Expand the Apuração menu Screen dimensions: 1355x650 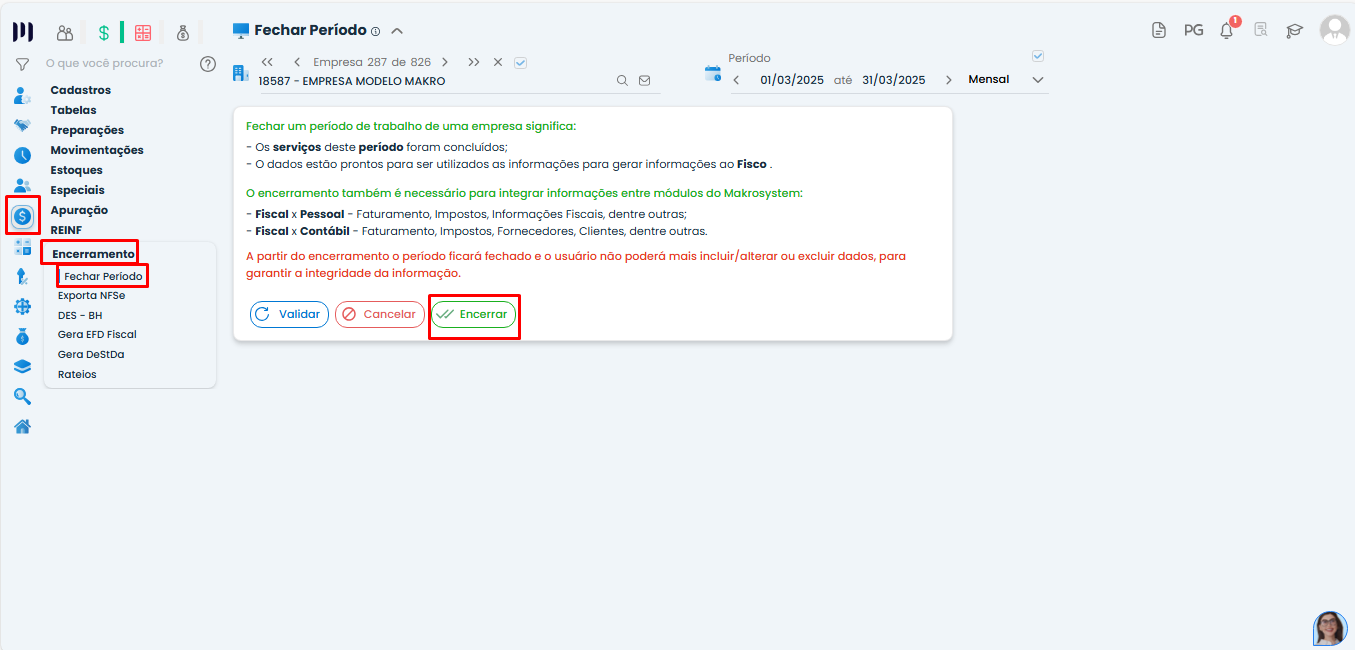(x=79, y=210)
